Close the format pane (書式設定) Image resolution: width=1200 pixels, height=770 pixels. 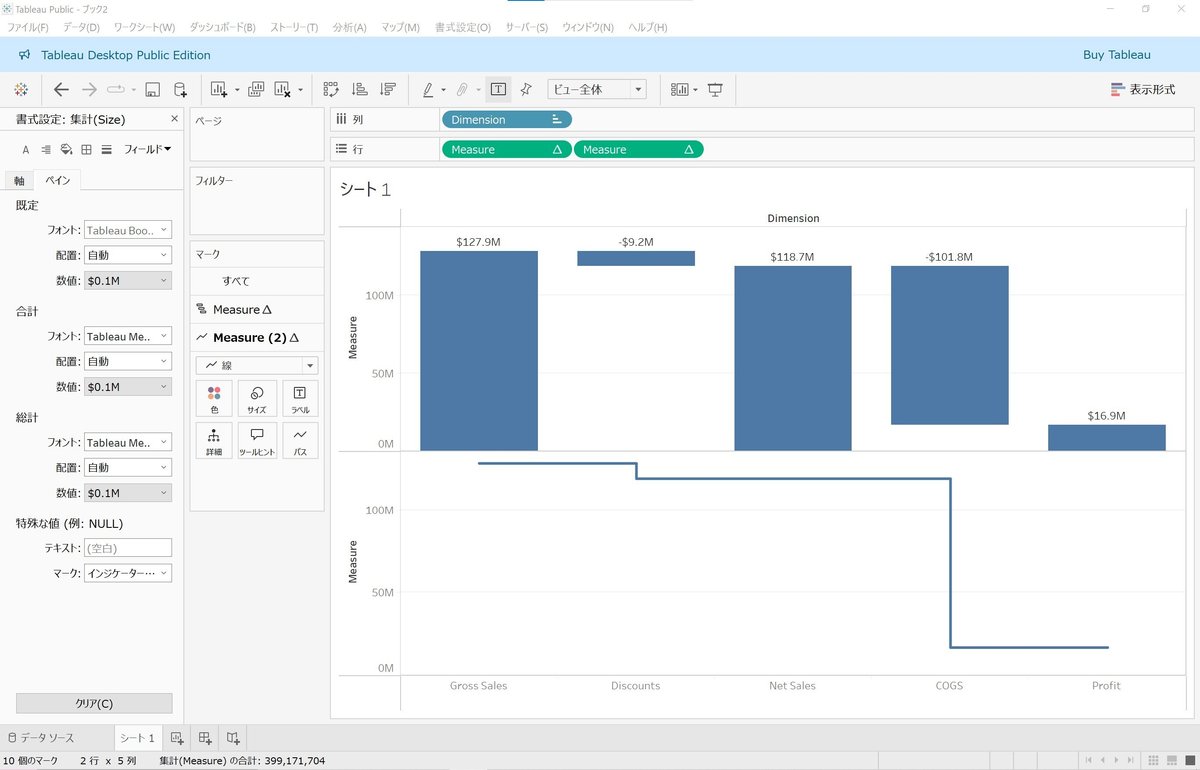tap(174, 119)
